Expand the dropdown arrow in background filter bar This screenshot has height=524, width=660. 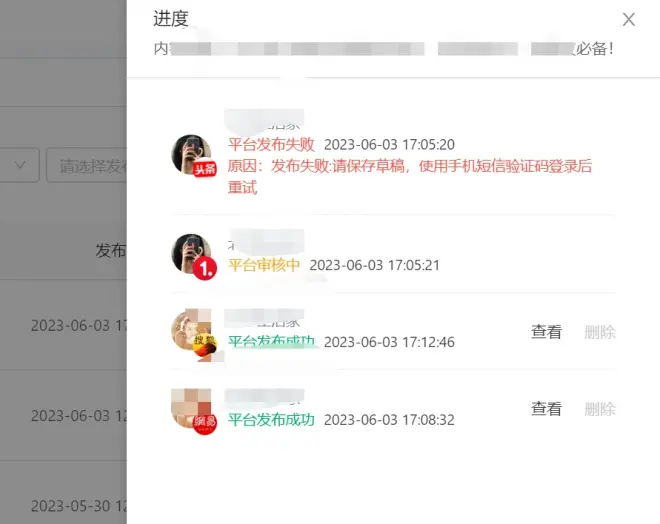tap(20, 165)
